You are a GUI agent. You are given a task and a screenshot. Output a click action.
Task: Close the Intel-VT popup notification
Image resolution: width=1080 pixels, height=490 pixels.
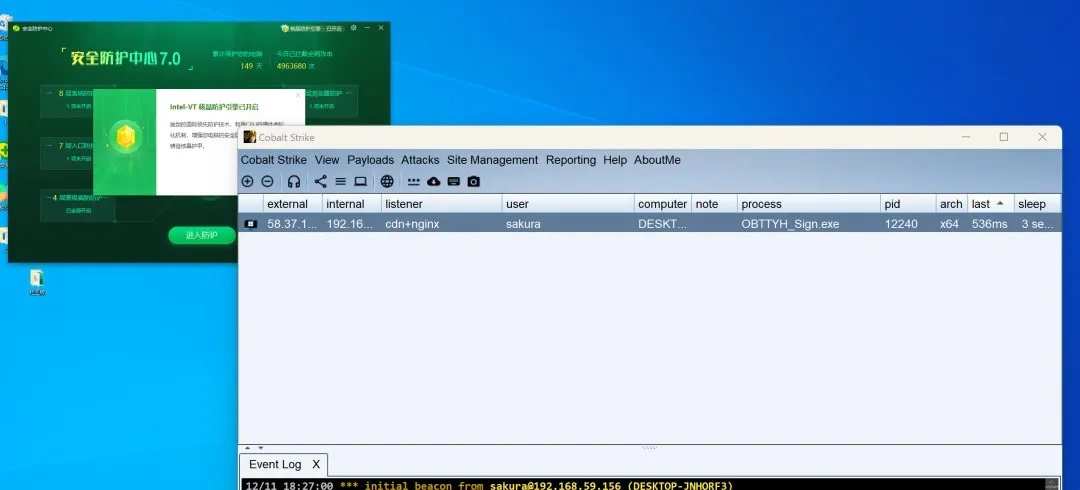[x=298, y=95]
